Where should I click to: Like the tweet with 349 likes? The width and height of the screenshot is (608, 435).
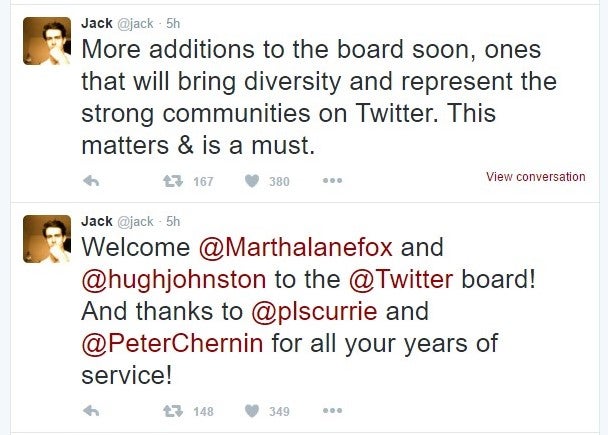tap(252, 411)
